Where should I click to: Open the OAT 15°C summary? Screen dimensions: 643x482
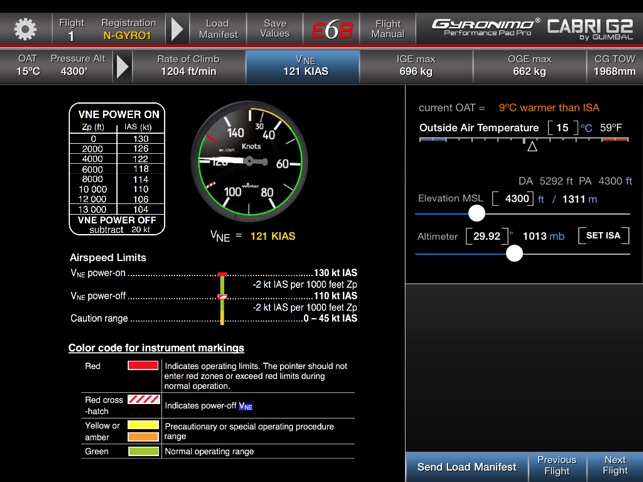(28, 65)
